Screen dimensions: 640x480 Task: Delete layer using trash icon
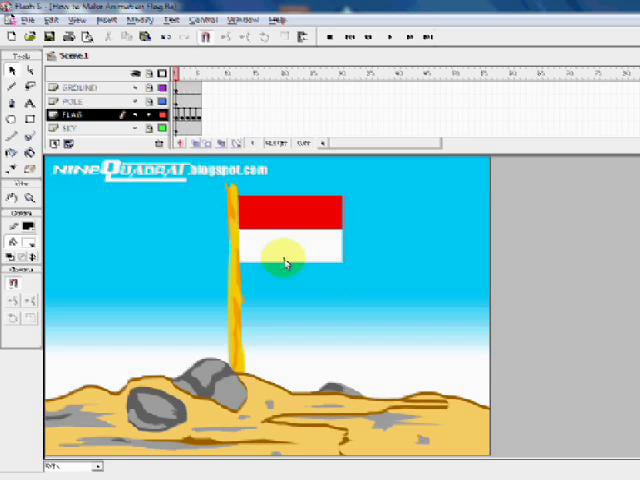coord(159,144)
